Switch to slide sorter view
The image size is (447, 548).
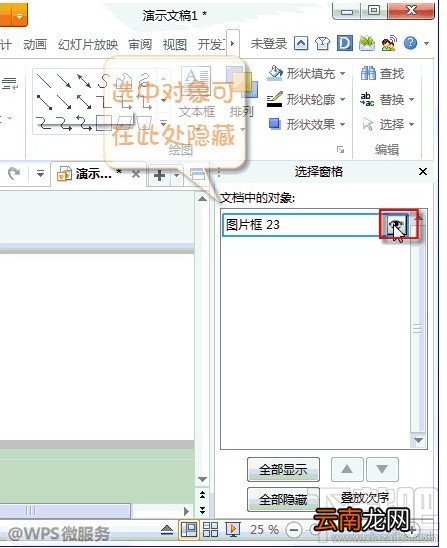pyautogui.click(x=211, y=530)
